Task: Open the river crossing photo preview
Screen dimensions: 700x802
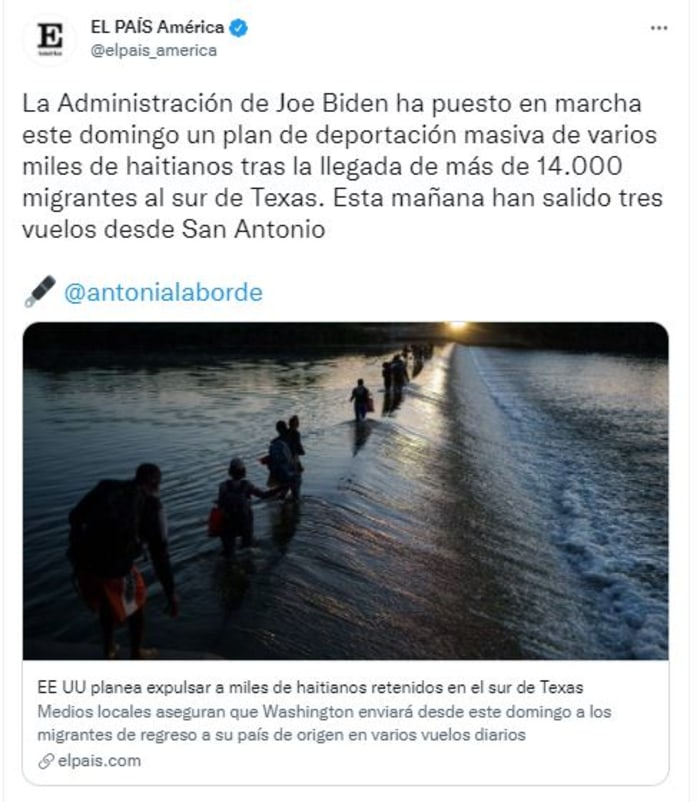Action: click(x=346, y=491)
